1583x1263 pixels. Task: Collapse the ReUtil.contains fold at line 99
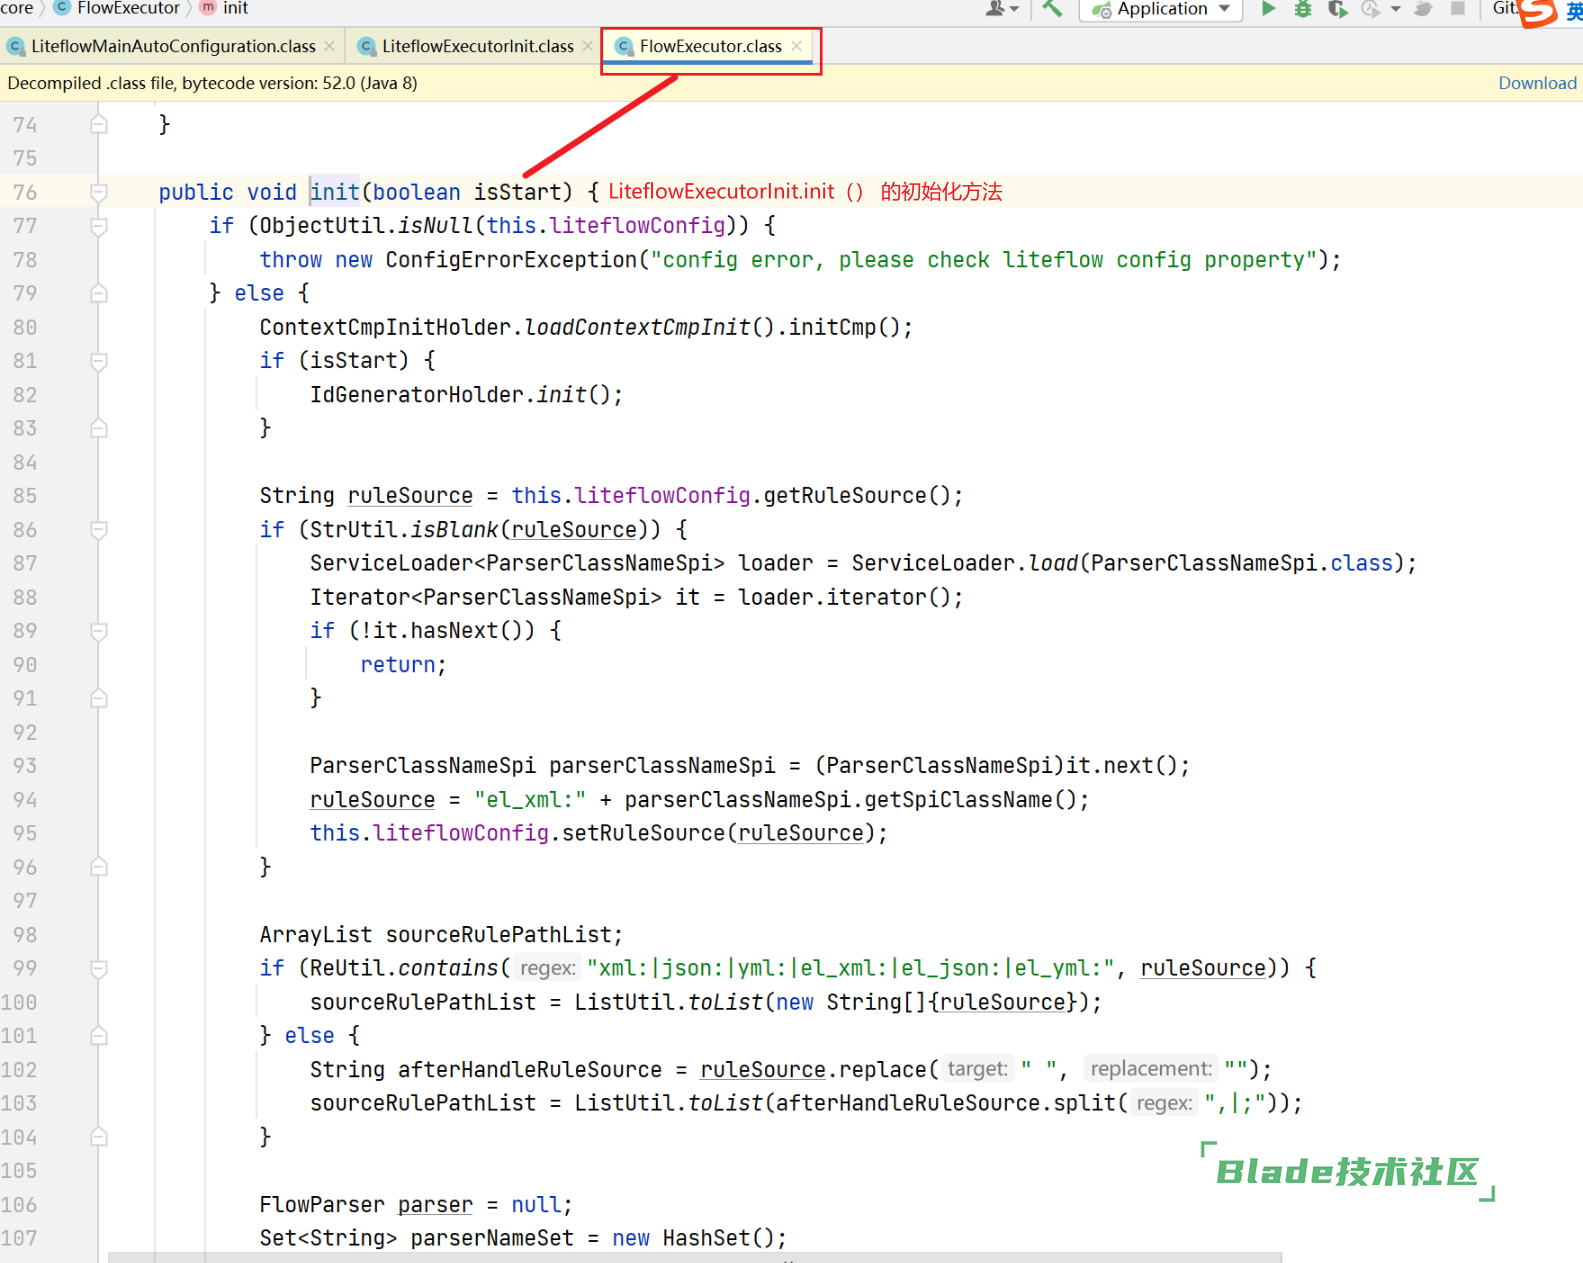pyautogui.click(x=99, y=968)
